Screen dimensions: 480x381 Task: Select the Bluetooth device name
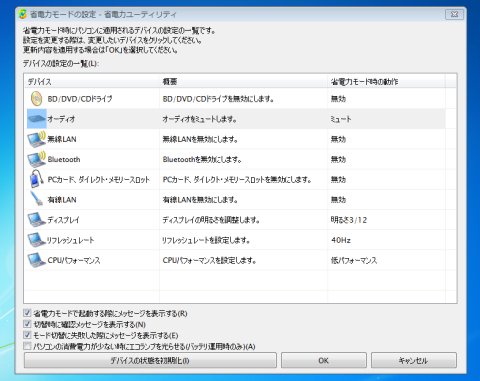point(64,159)
